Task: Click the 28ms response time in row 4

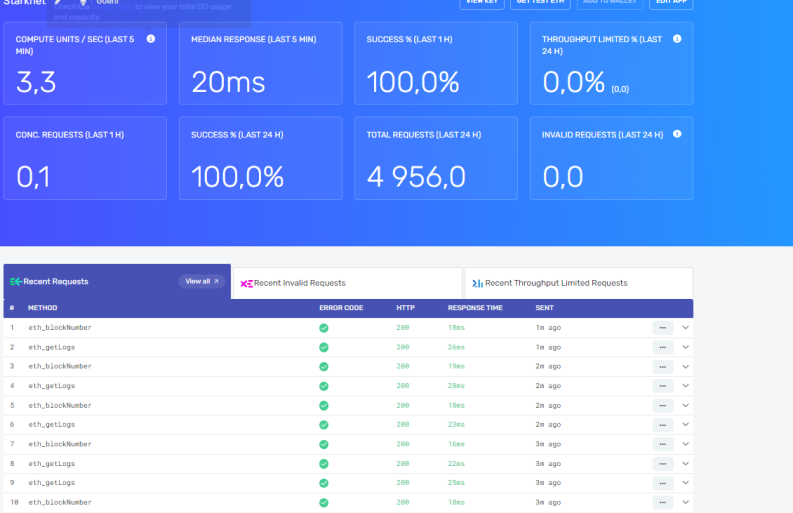Action: click(x=456, y=386)
